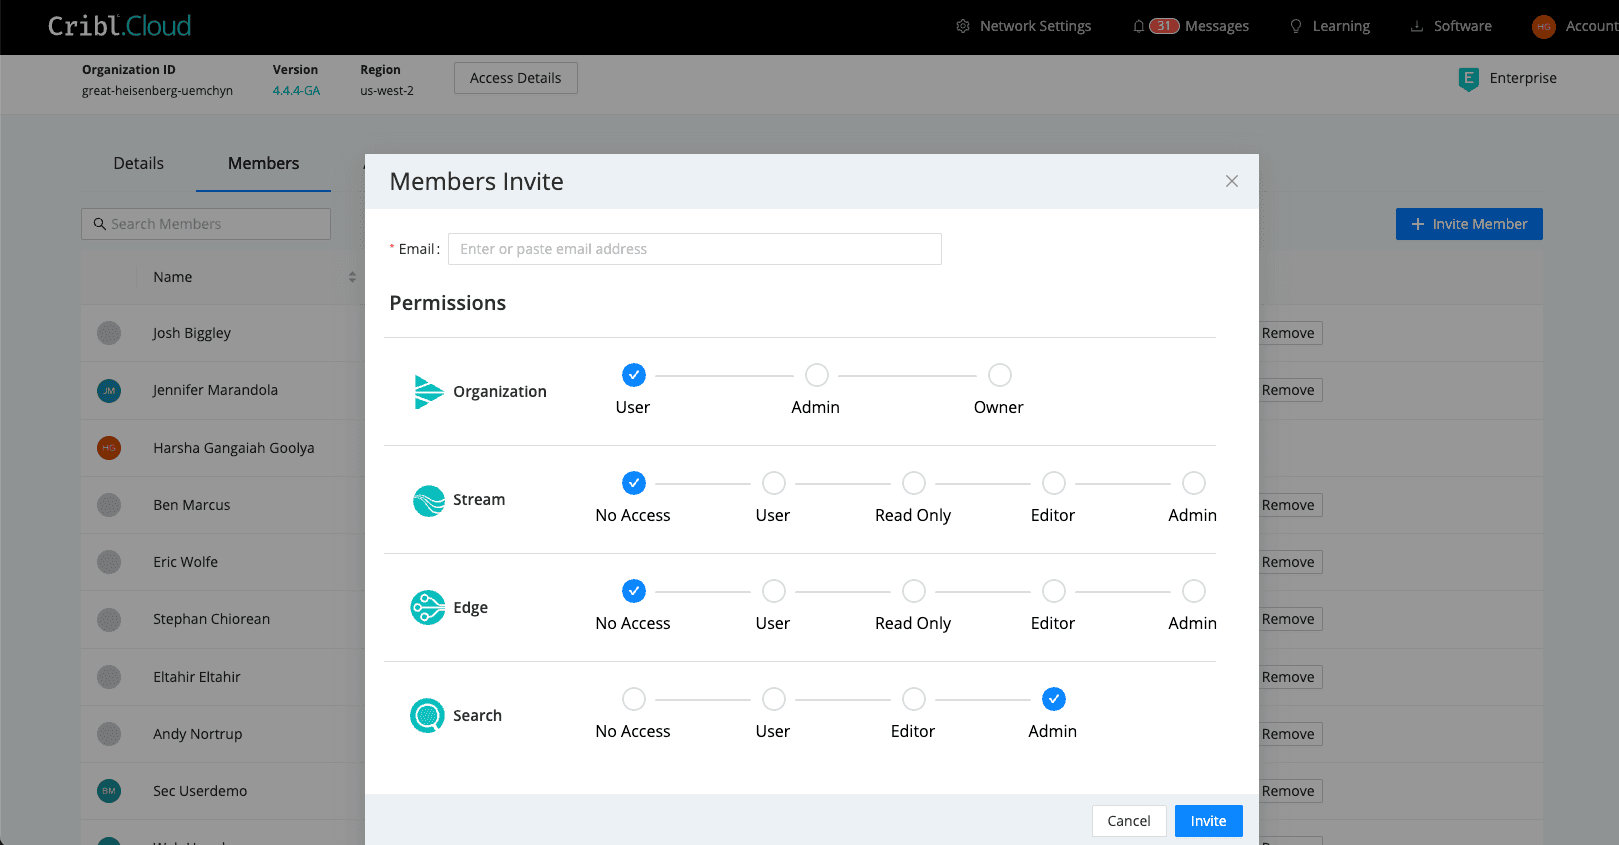Choose Editor for Edge permission
The height and width of the screenshot is (845, 1619).
(x=1053, y=591)
